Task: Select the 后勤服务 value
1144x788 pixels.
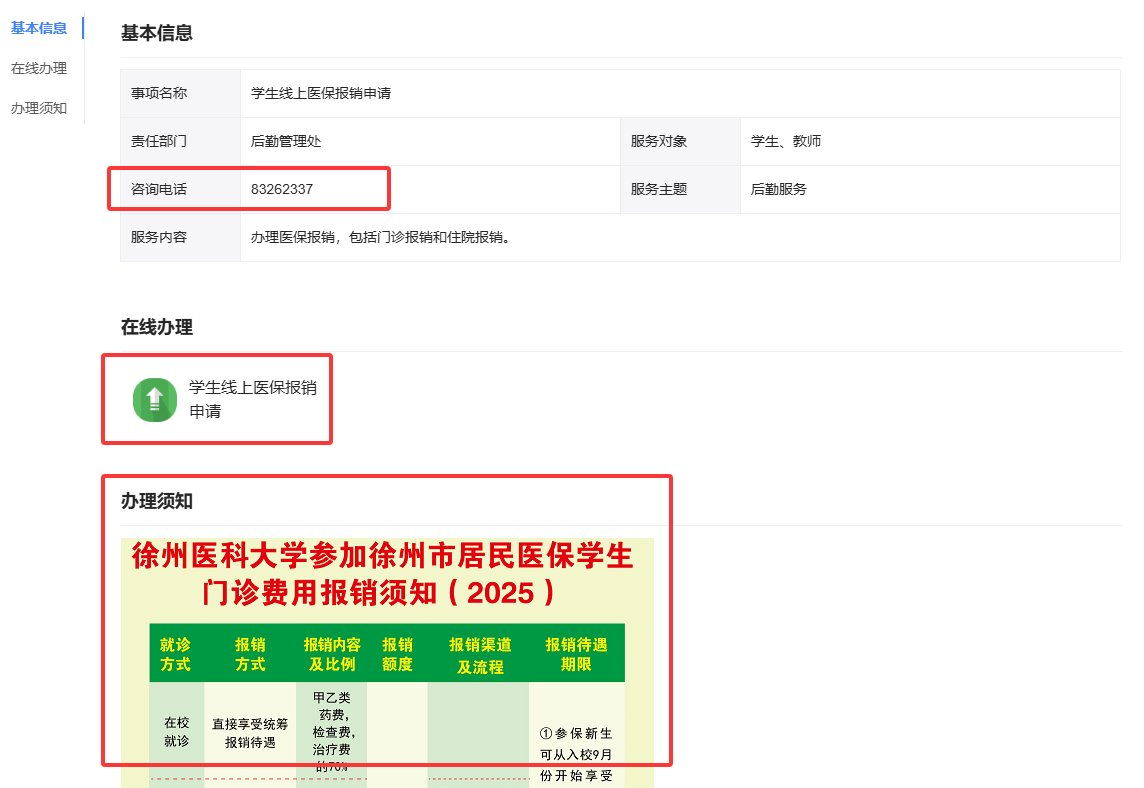Action: (778, 189)
